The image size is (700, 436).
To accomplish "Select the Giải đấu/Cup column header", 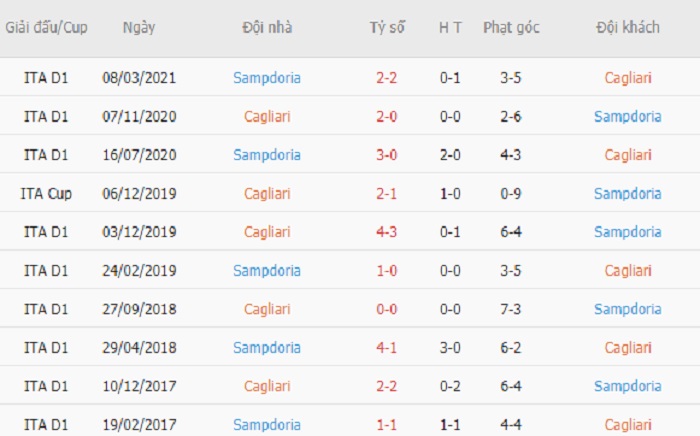I will 46,28.
